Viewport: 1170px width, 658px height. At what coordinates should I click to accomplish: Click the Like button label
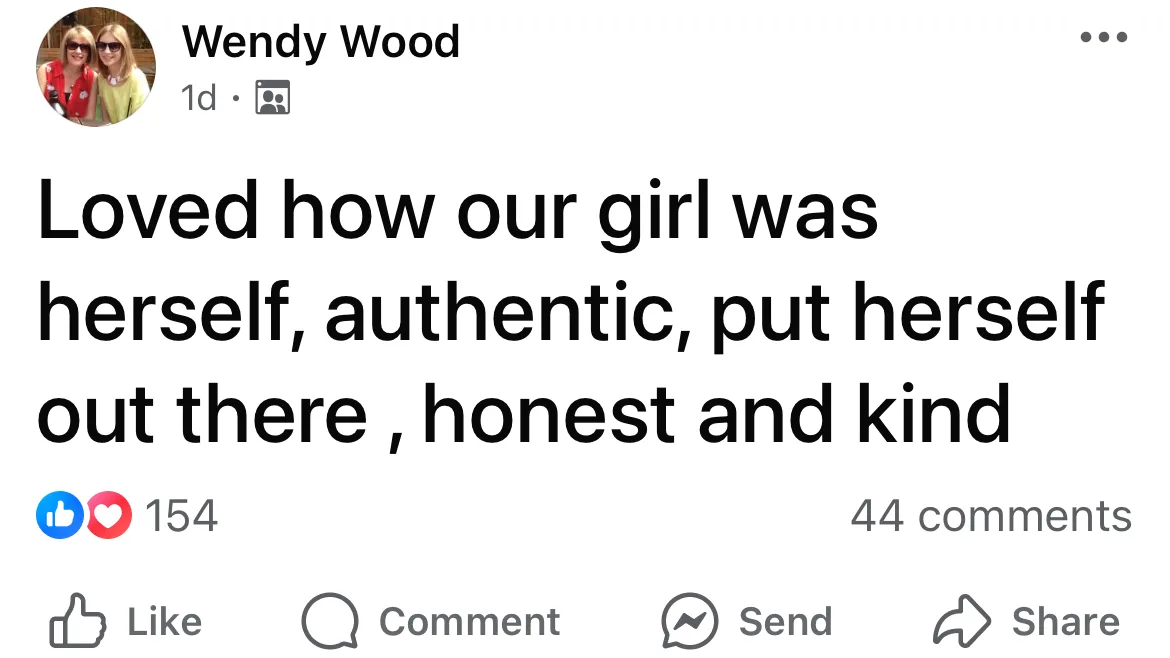165,621
